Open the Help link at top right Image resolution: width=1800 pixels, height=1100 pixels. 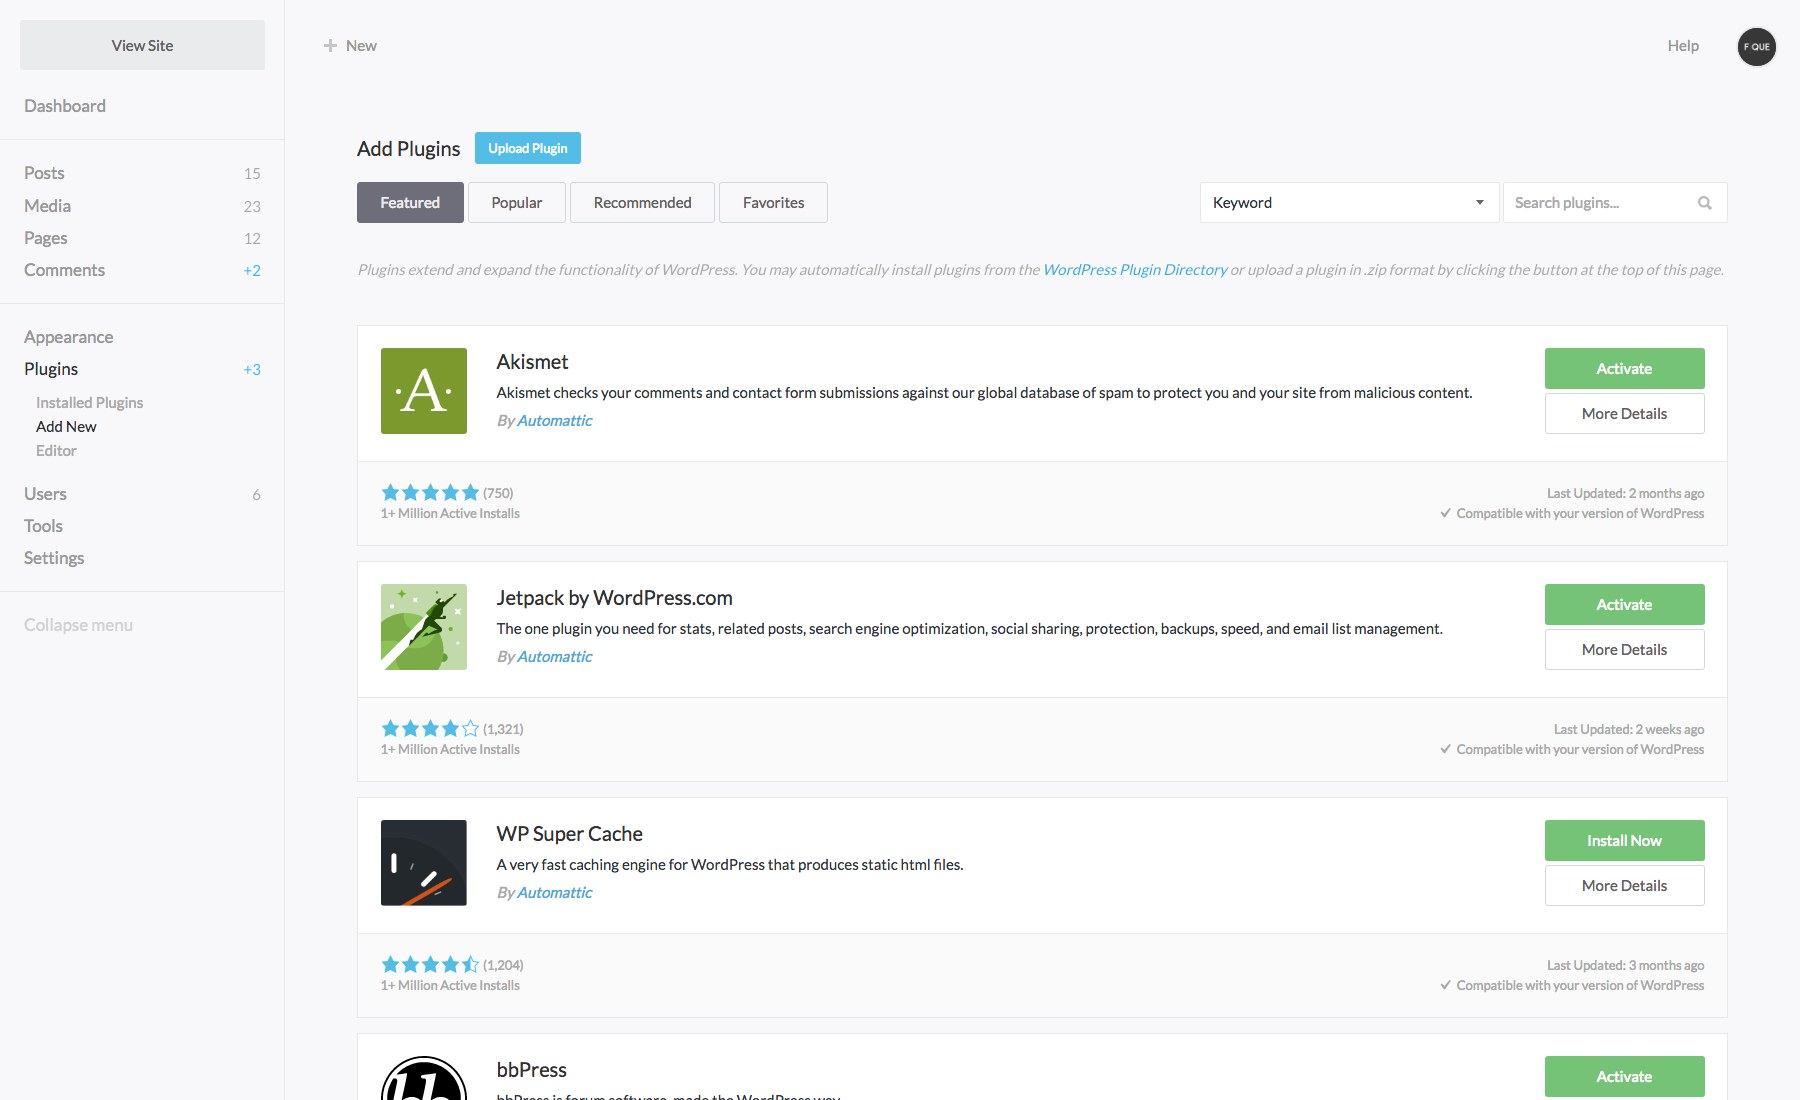pos(1683,46)
